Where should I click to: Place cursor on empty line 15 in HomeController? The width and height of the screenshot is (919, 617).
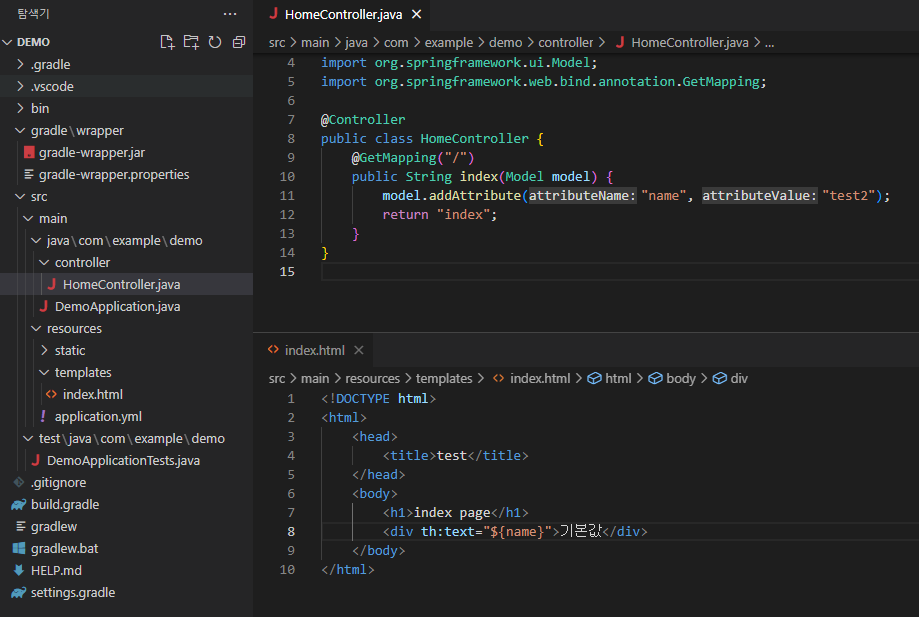(x=620, y=271)
